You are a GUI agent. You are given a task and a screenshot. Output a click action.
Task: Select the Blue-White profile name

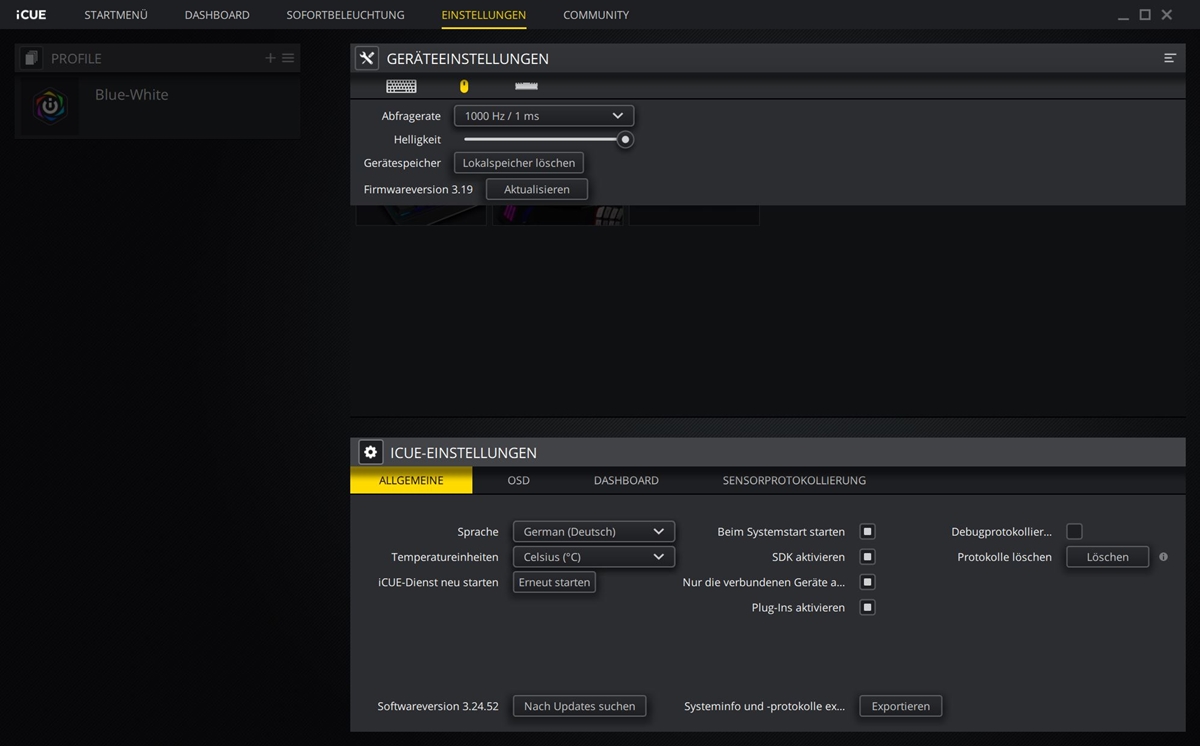coord(132,95)
